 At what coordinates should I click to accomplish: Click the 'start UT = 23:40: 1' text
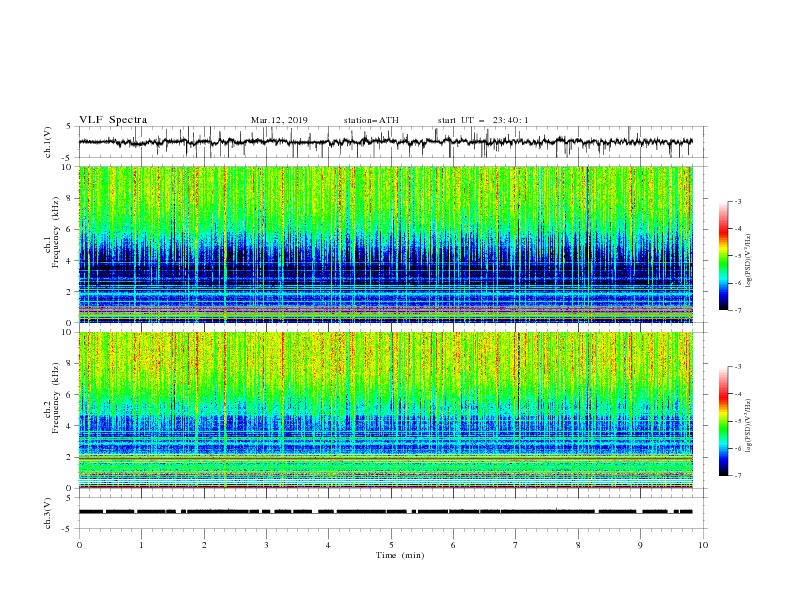click(x=482, y=120)
